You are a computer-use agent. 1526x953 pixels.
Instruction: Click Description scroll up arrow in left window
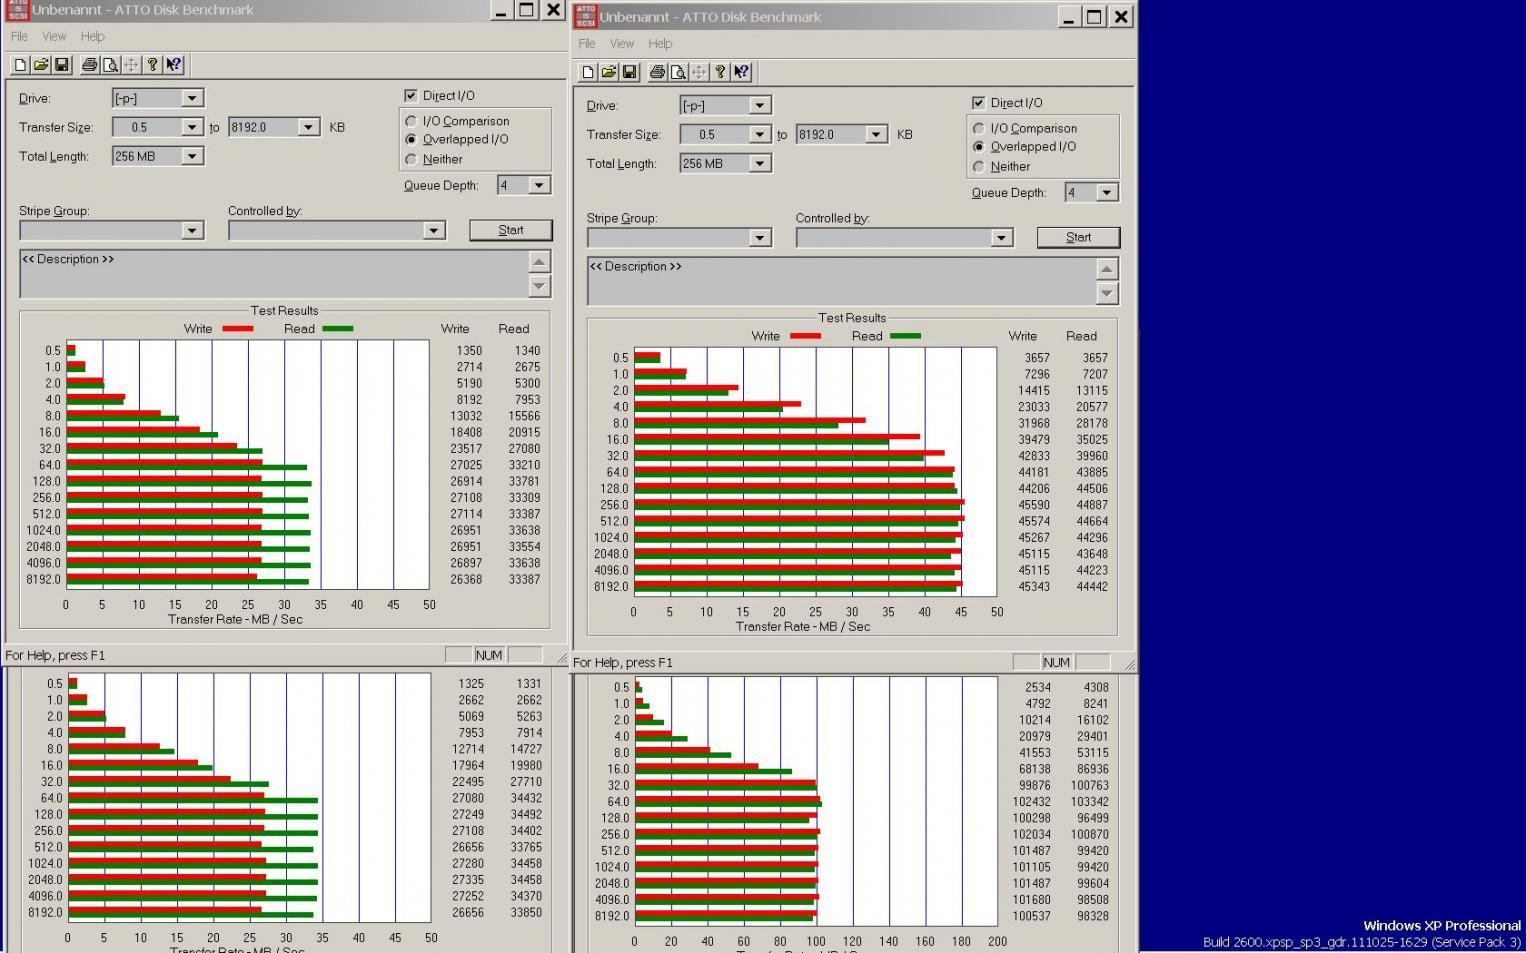click(539, 262)
